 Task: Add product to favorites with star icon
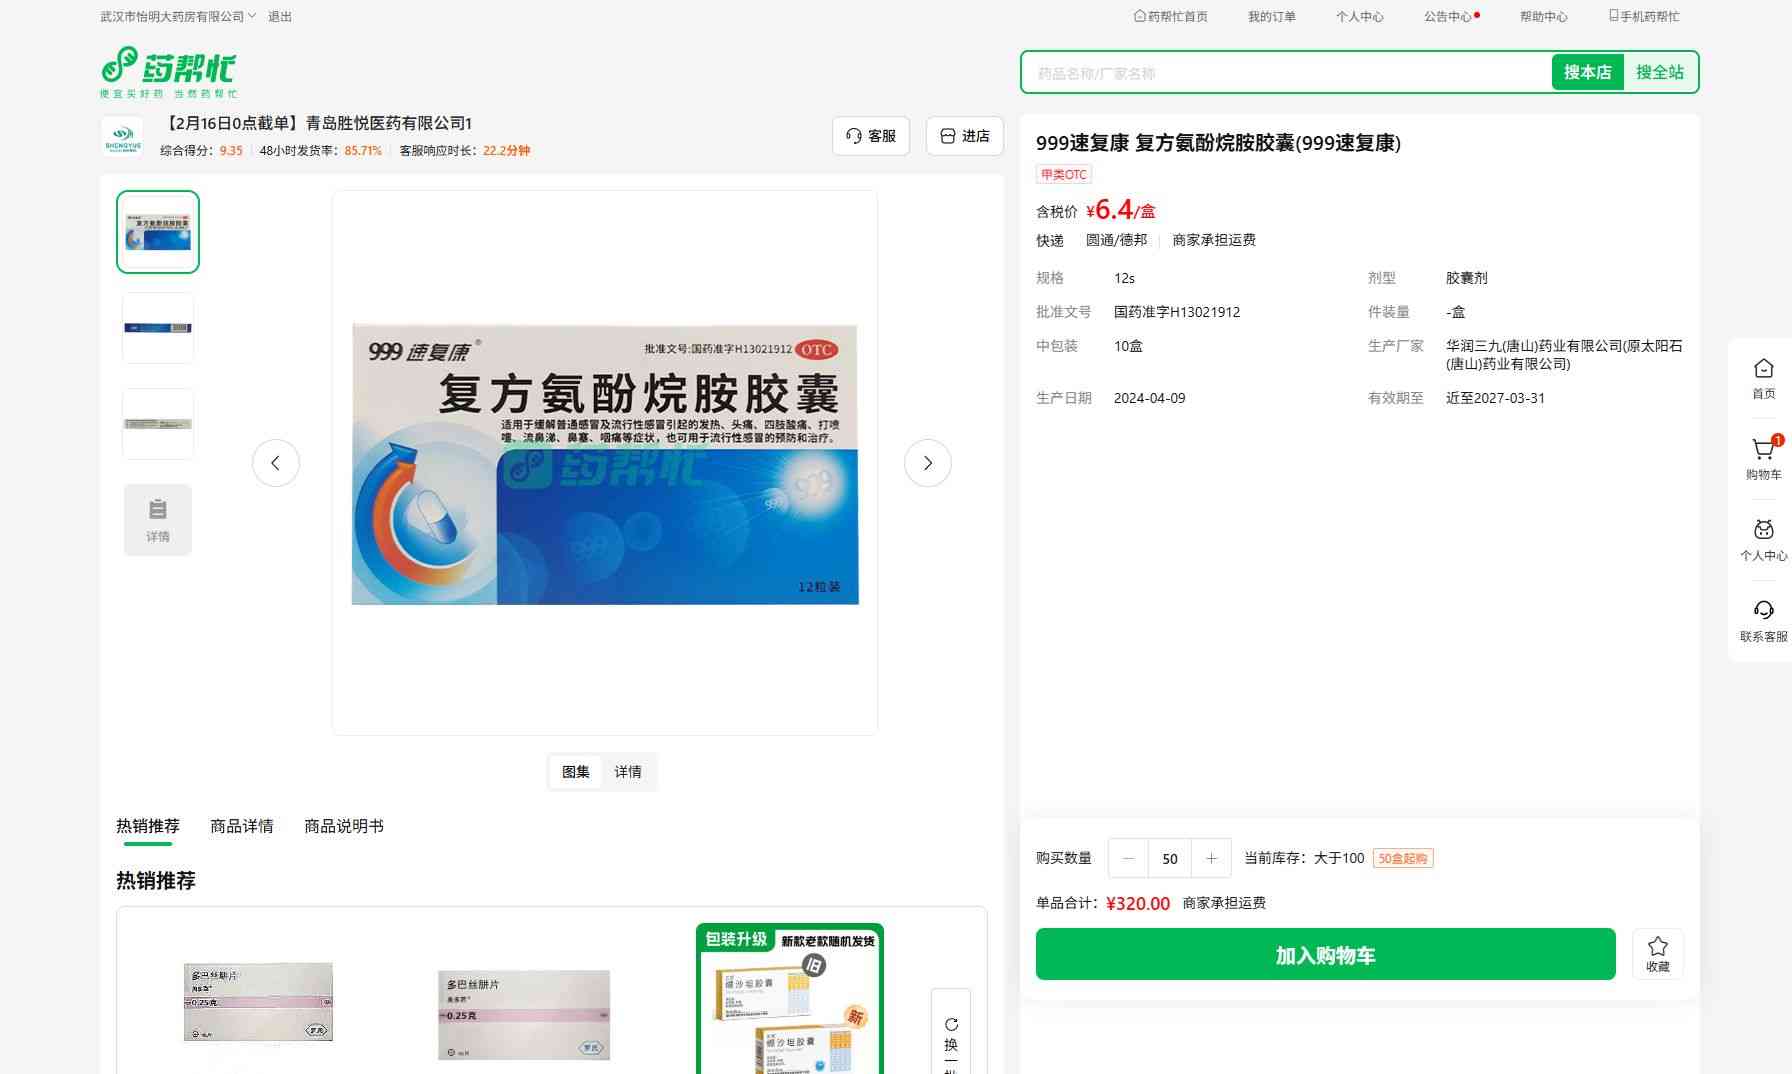point(1657,953)
